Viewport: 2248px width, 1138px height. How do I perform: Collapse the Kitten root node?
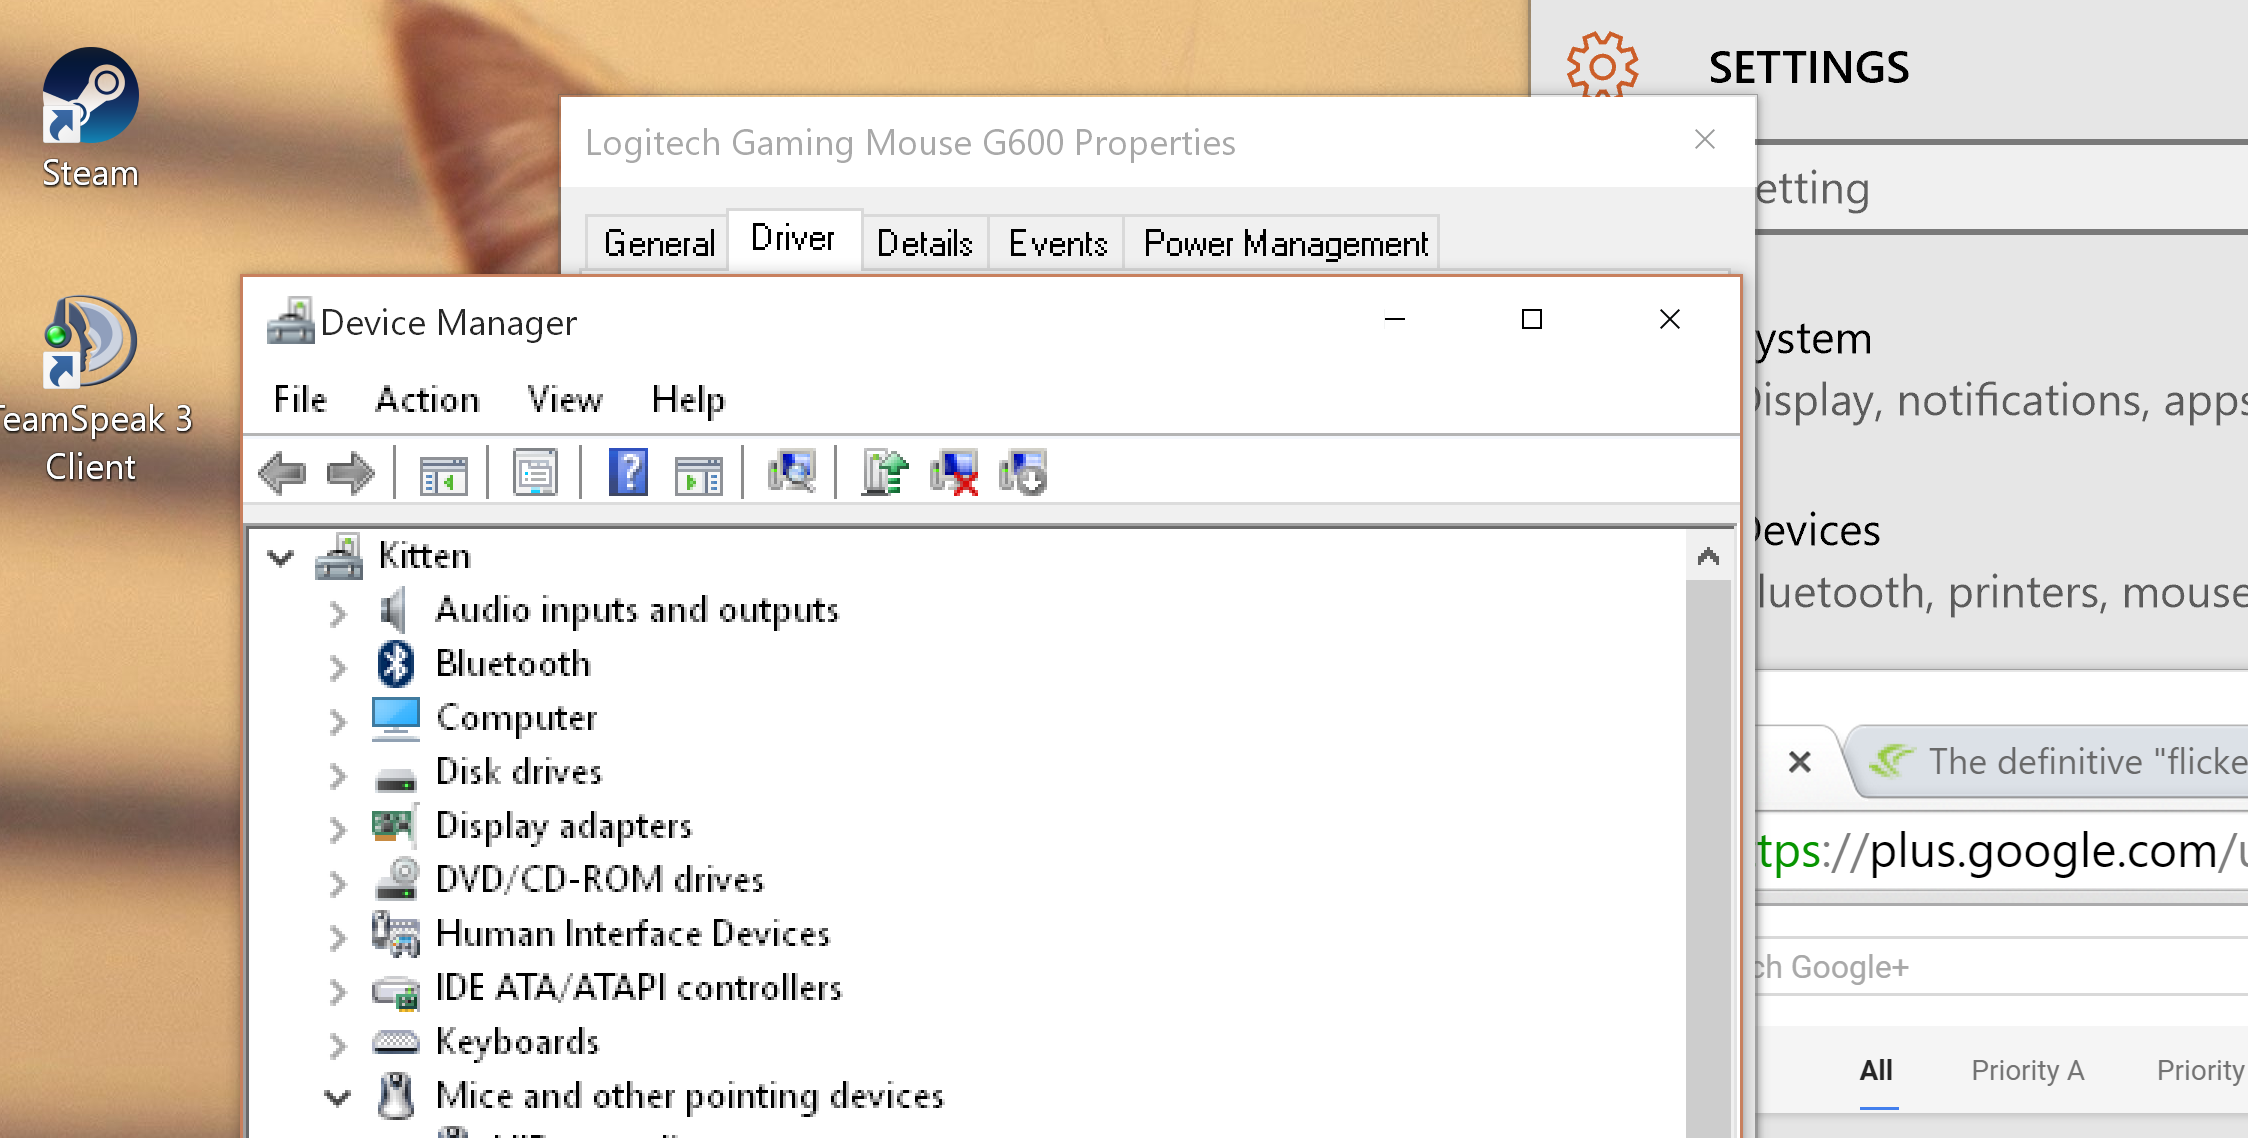[281, 557]
